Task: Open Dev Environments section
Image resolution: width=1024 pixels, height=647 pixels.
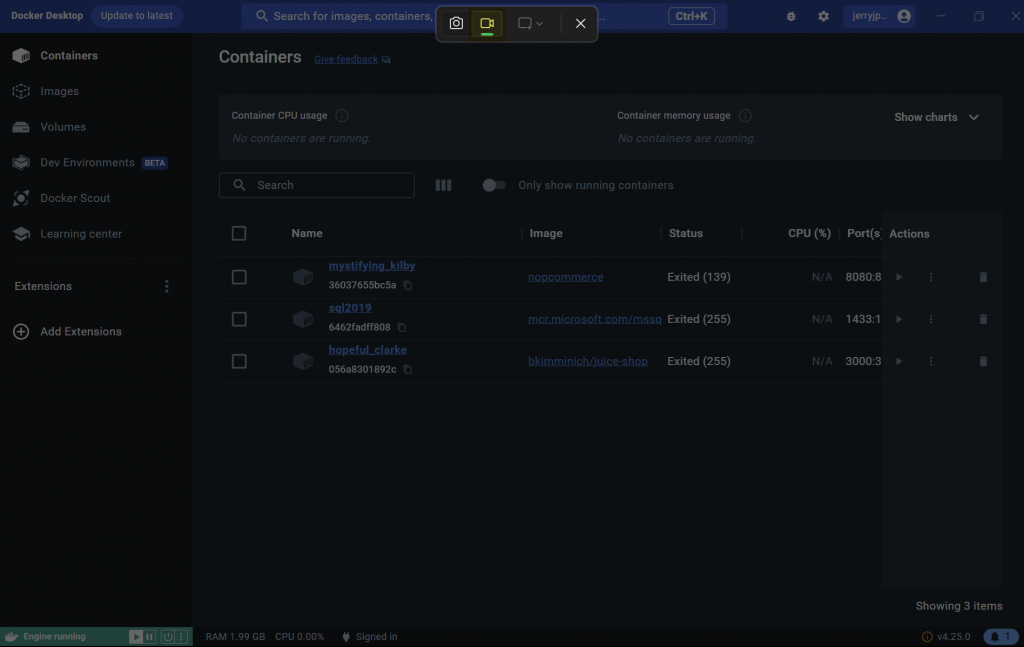Action: click(89, 163)
